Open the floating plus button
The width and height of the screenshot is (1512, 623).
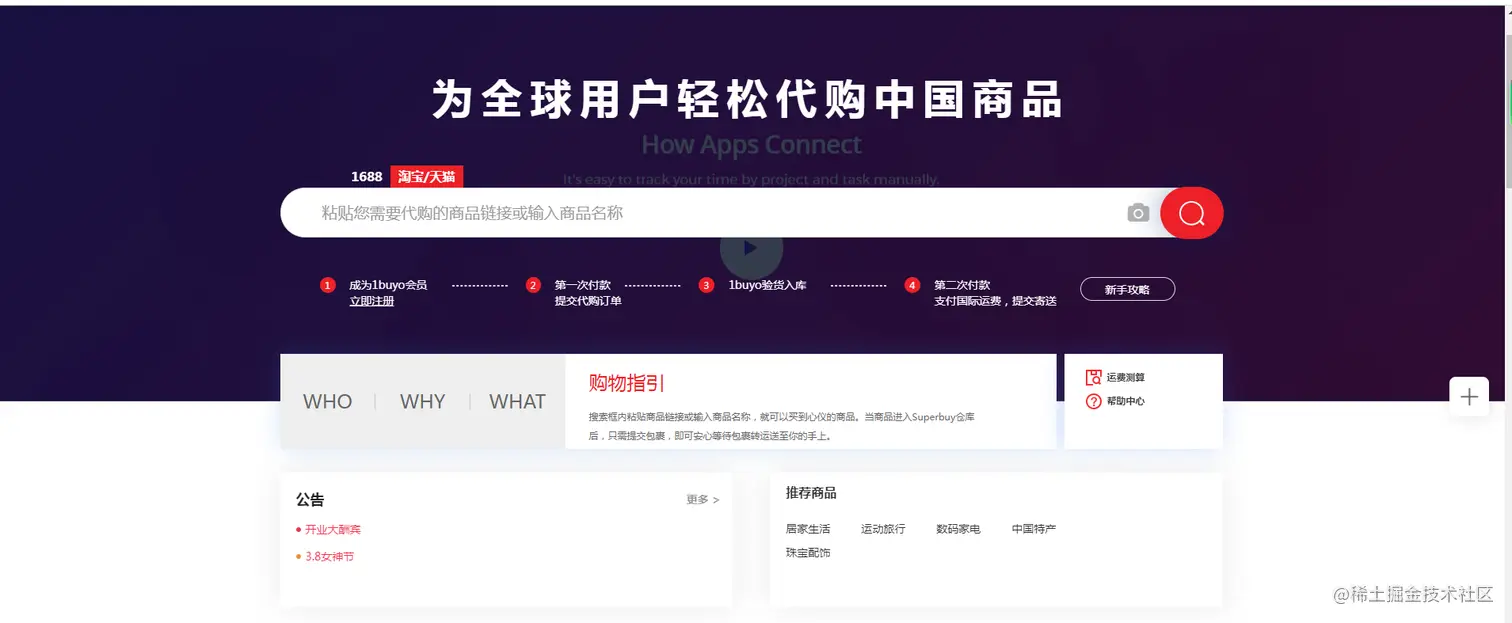[1469, 397]
